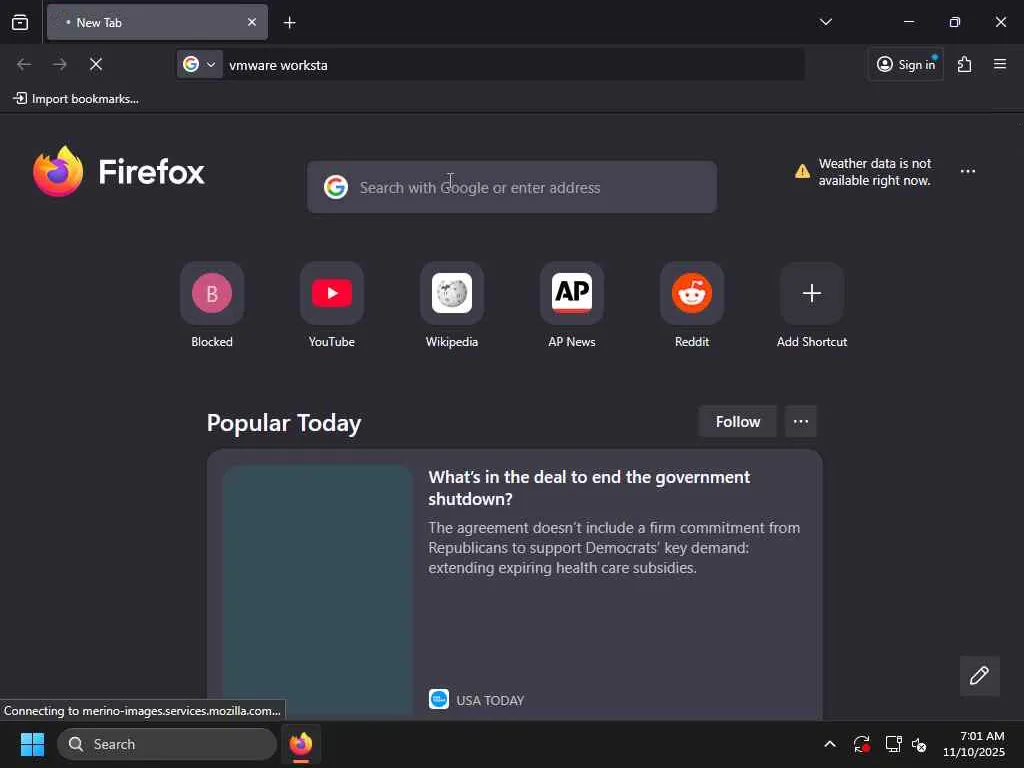Image resolution: width=1024 pixels, height=768 pixels.
Task: Open the clock showing 7:01 AM
Action: click(973, 744)
